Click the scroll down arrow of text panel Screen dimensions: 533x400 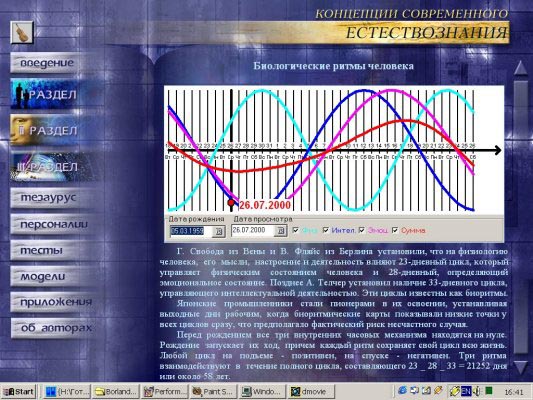click(x=520, y=368)
